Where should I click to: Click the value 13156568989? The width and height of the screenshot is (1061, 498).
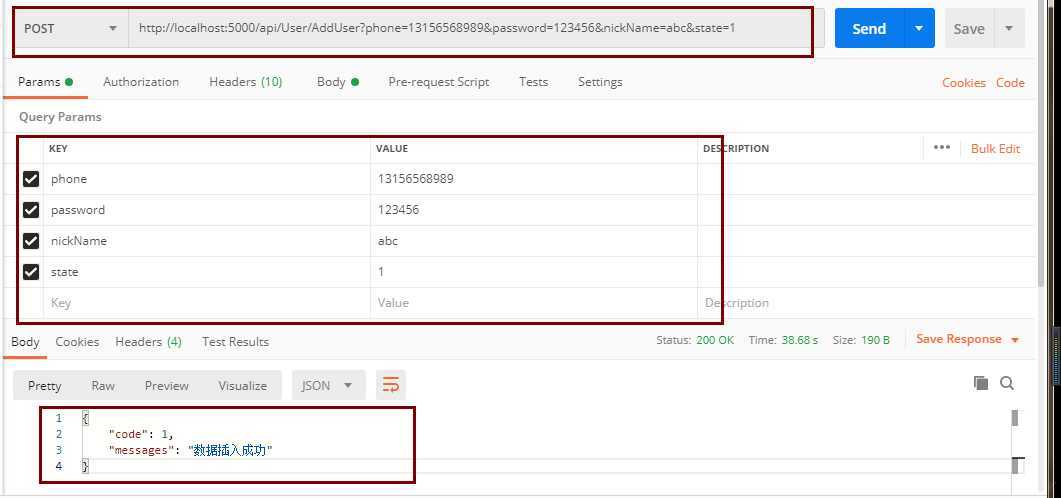(416, 179)
